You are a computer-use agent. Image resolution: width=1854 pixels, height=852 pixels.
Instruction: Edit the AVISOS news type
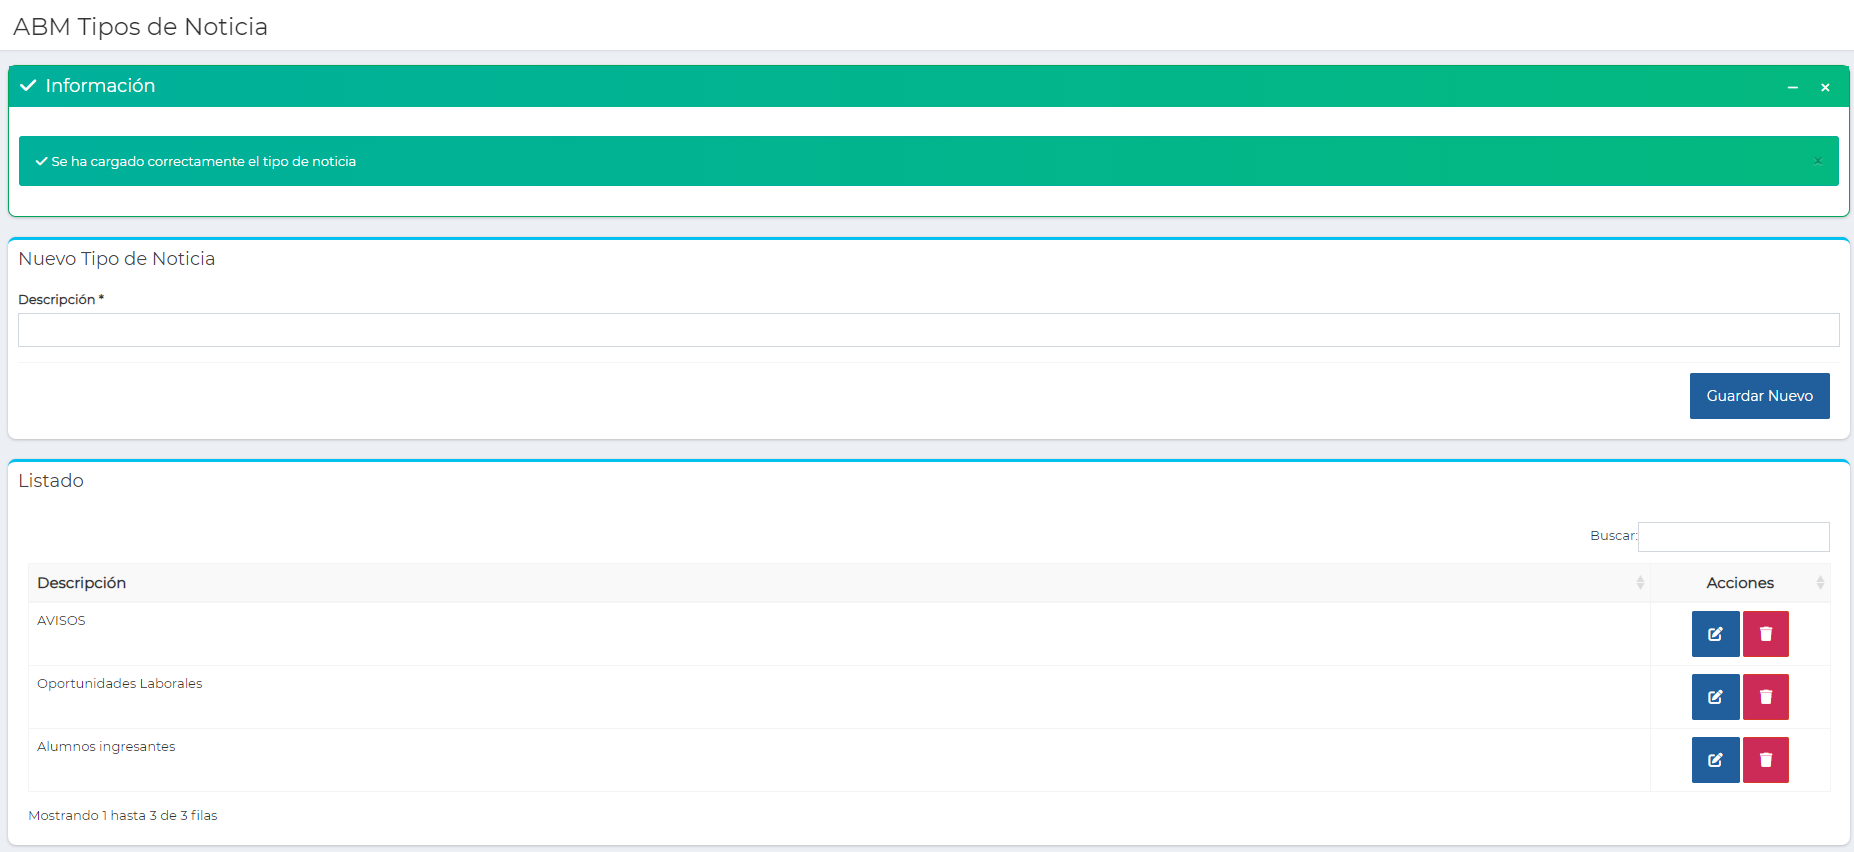[x=1715, y=634]
